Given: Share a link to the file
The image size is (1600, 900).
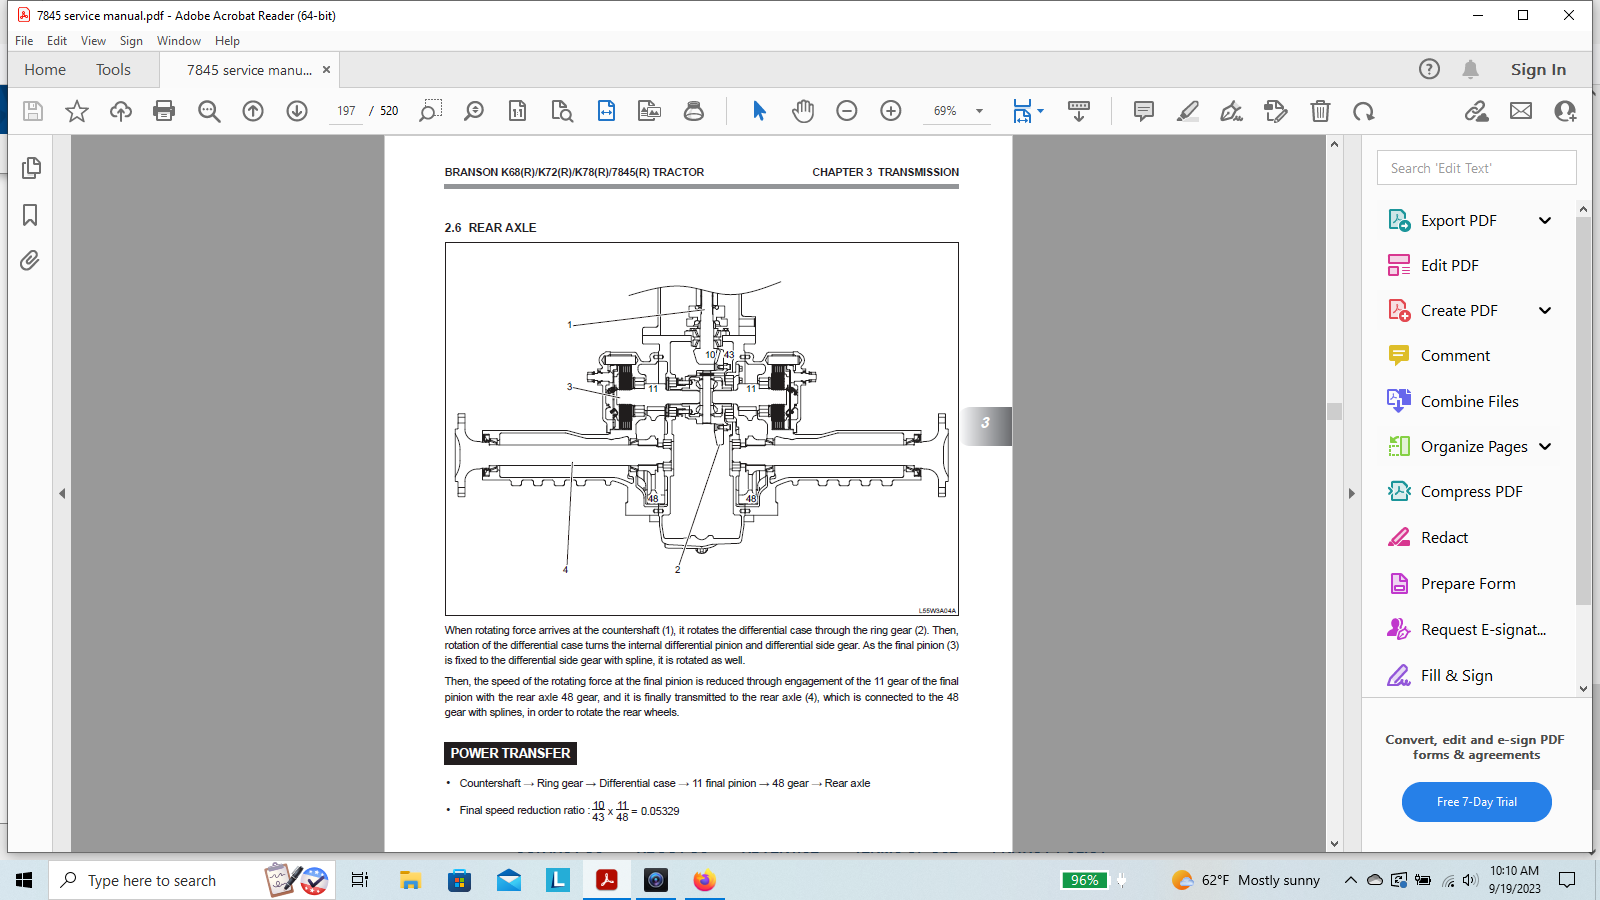Looking at the screenshot, I should coord(1477,111).
